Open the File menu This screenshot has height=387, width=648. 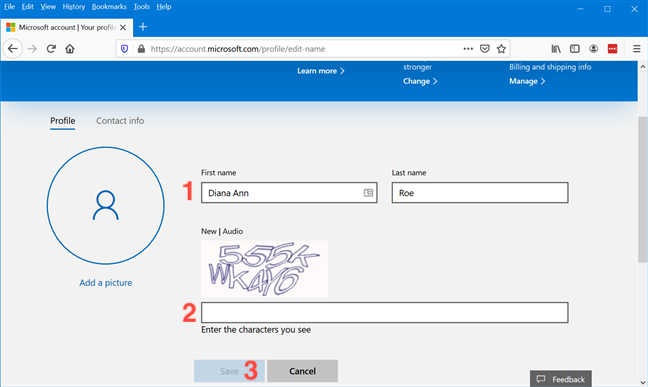coord(10,7)
